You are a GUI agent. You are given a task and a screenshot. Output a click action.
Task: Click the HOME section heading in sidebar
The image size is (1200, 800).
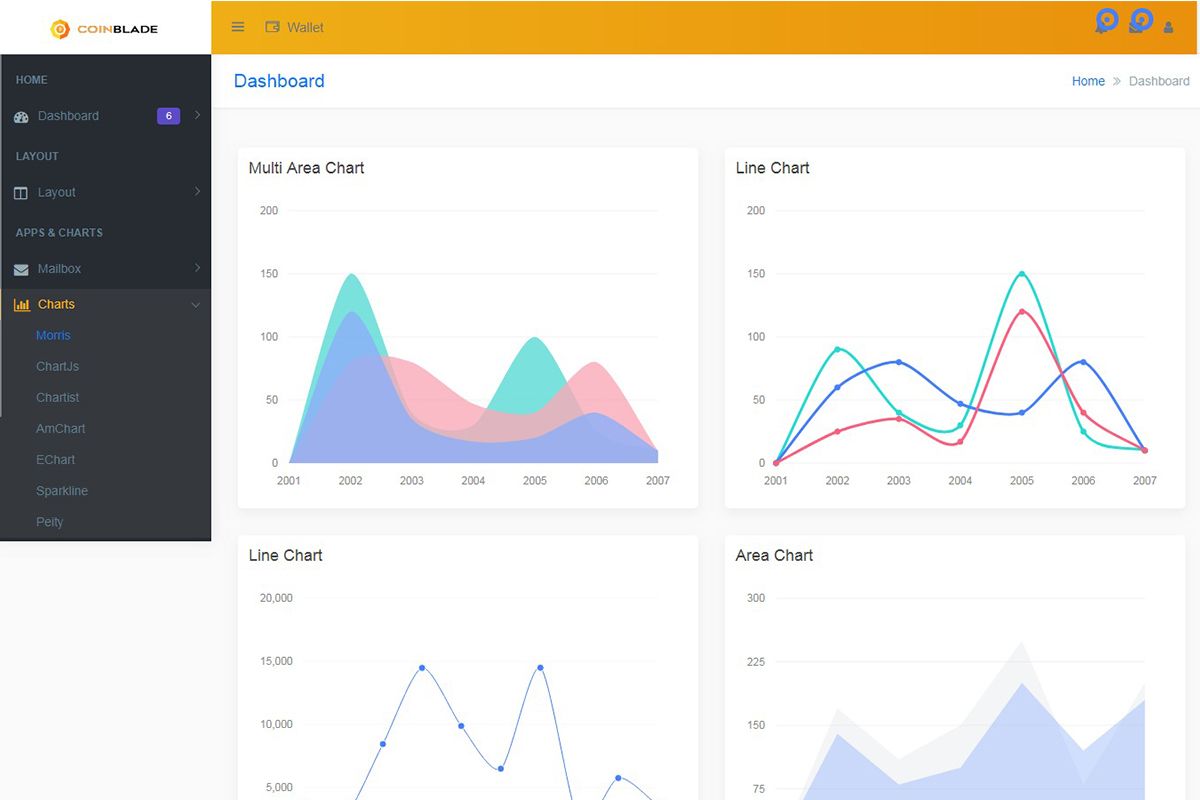pyautogui.click(x=32, y=80)
